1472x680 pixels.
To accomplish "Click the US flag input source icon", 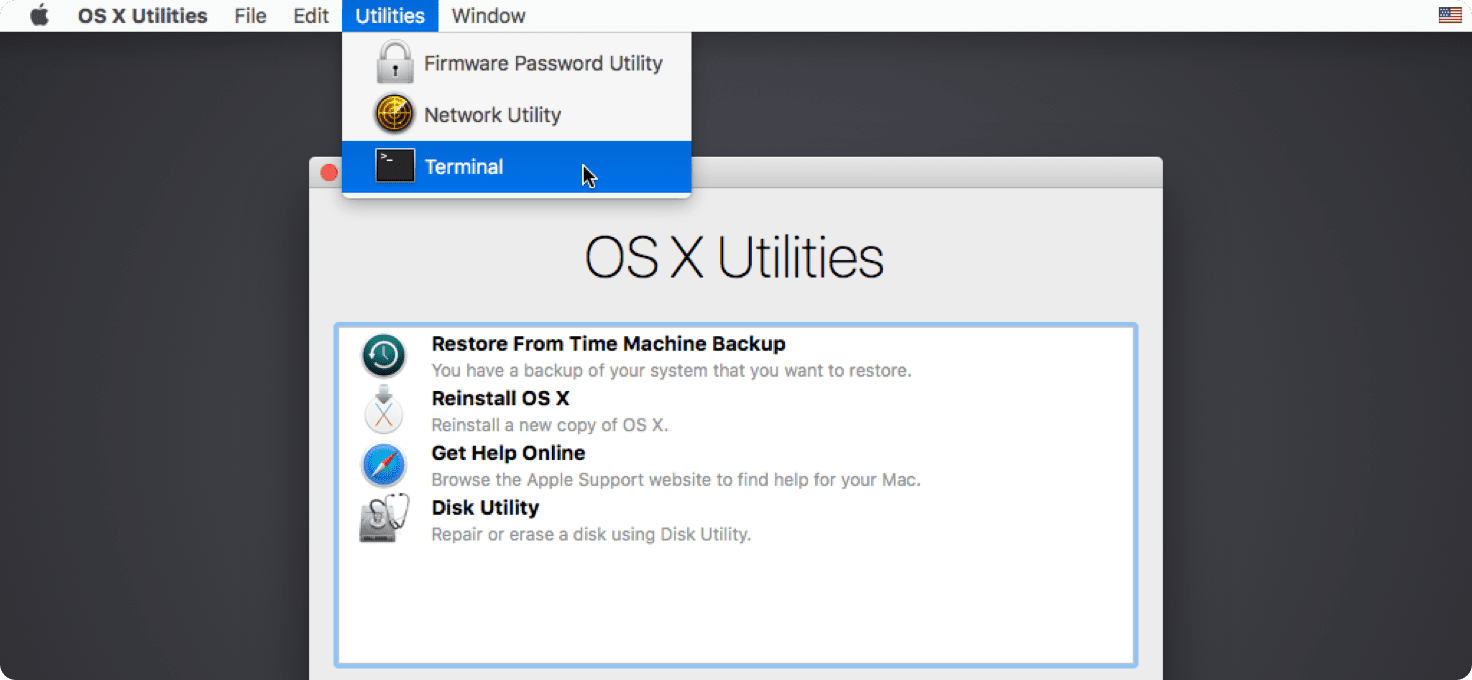I will pos(1449,15).
